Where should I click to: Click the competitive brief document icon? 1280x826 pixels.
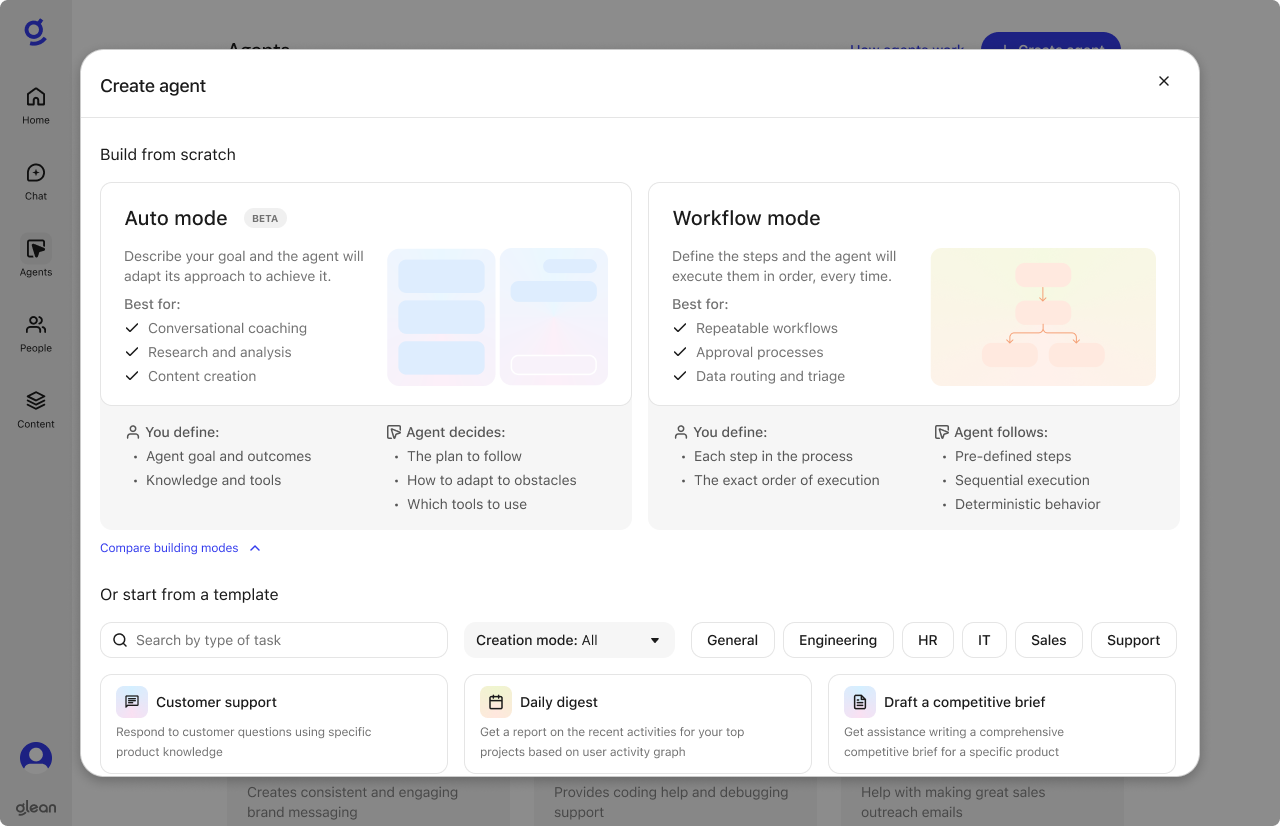point(859,702)
